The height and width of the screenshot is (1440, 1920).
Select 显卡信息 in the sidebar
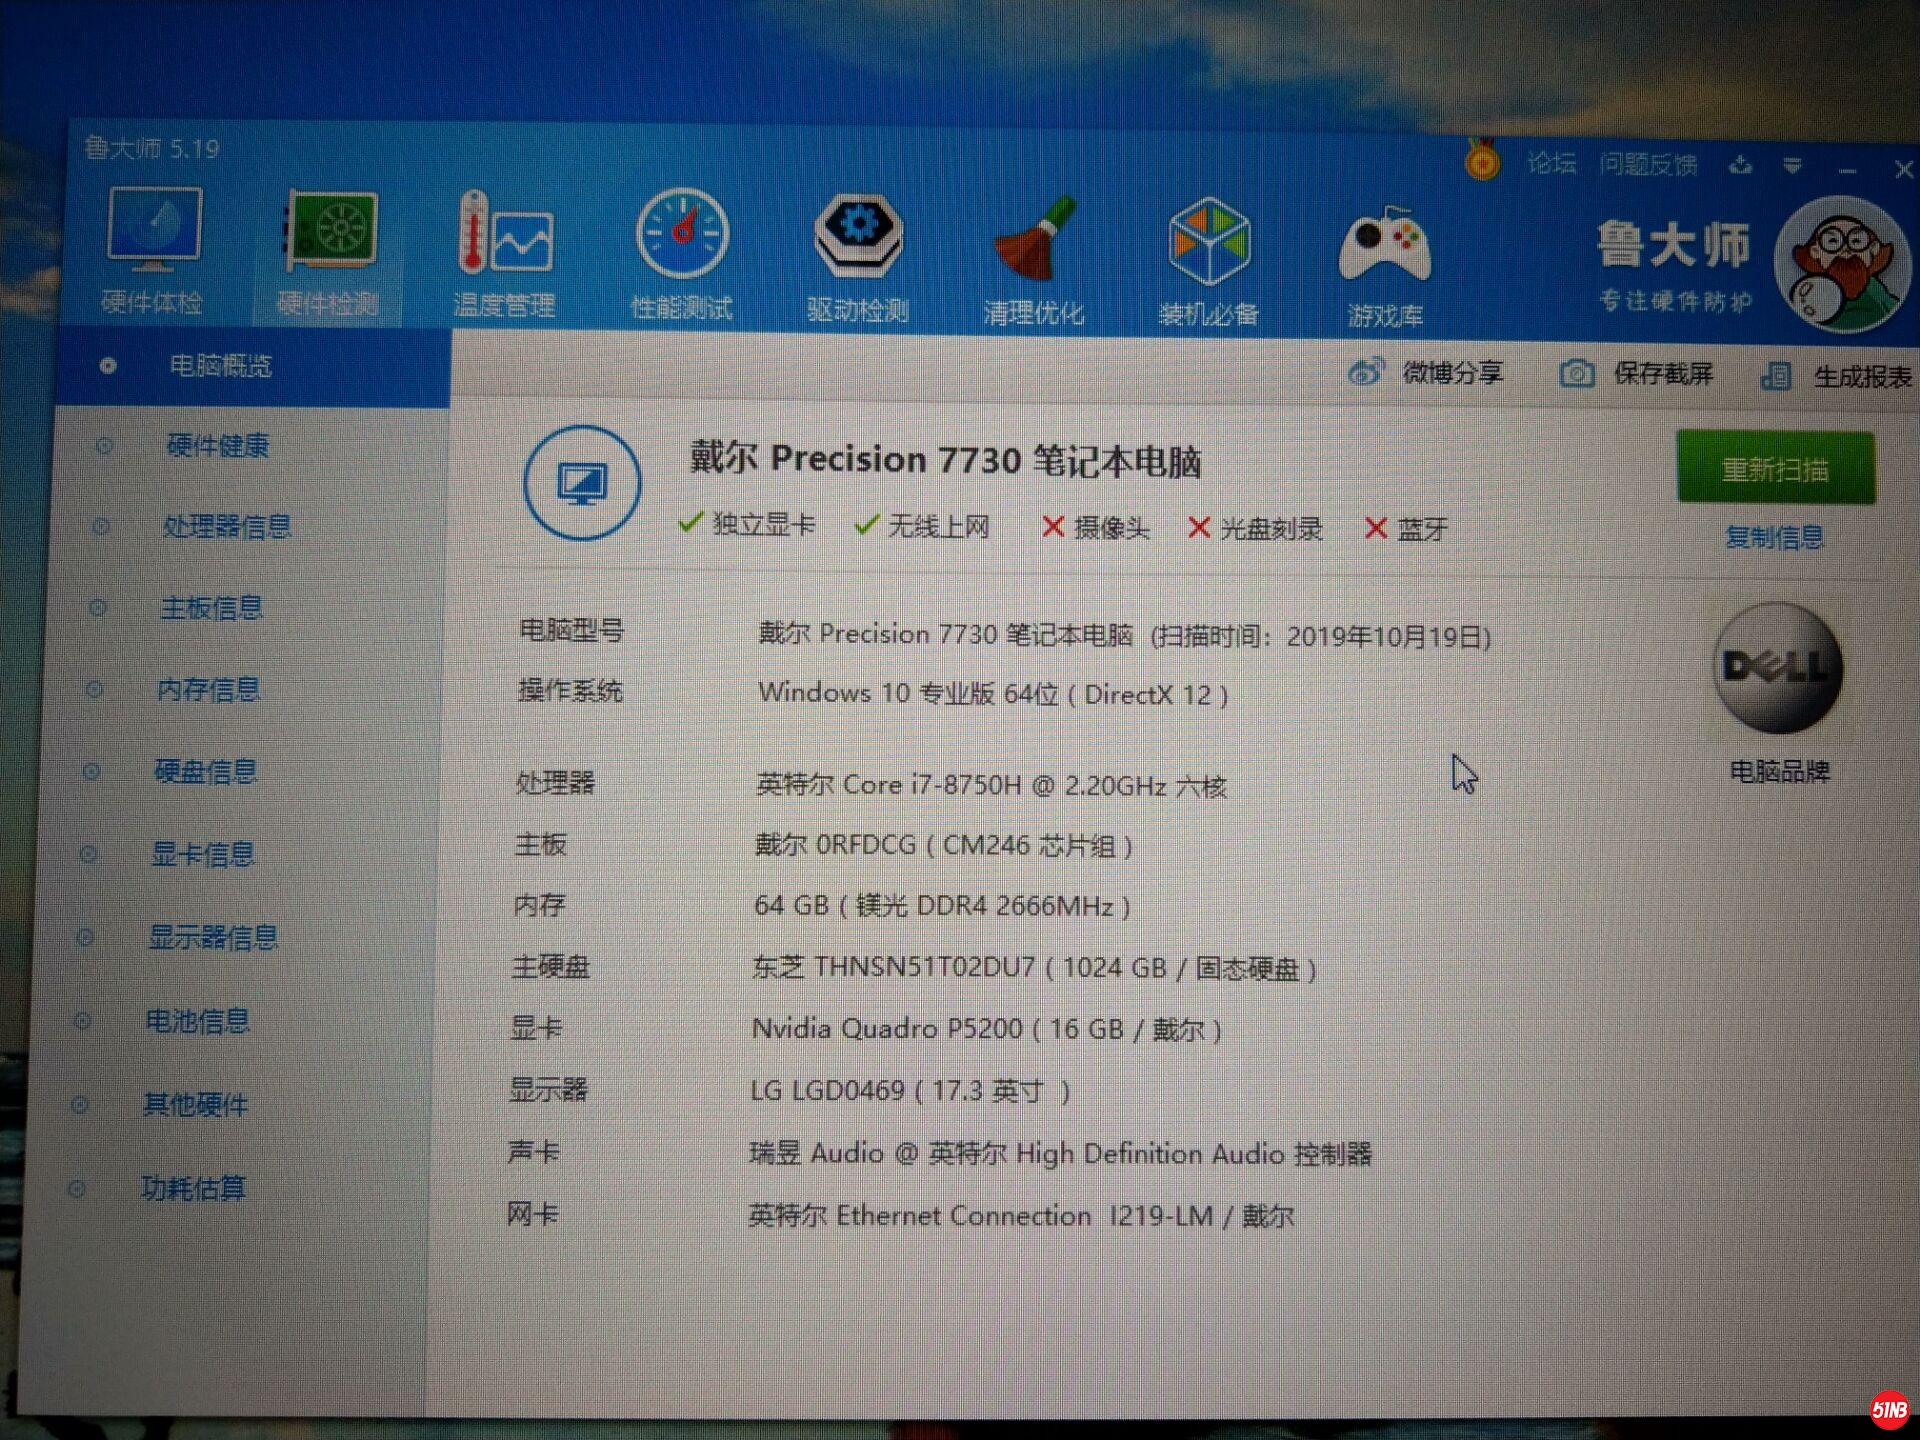pyautogui.click(x=202, y=854)
